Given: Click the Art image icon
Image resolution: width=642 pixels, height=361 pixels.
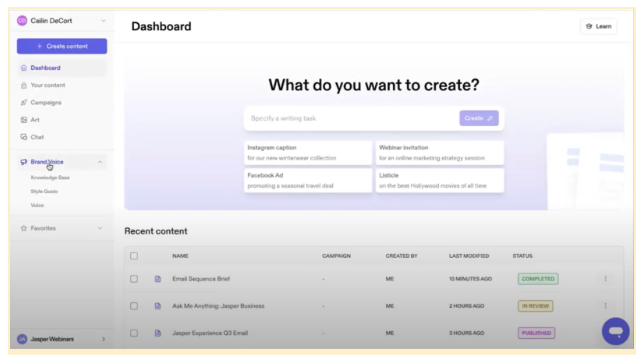Looking at the screenshot, I should pyautogui.click(x=24, y=120).
